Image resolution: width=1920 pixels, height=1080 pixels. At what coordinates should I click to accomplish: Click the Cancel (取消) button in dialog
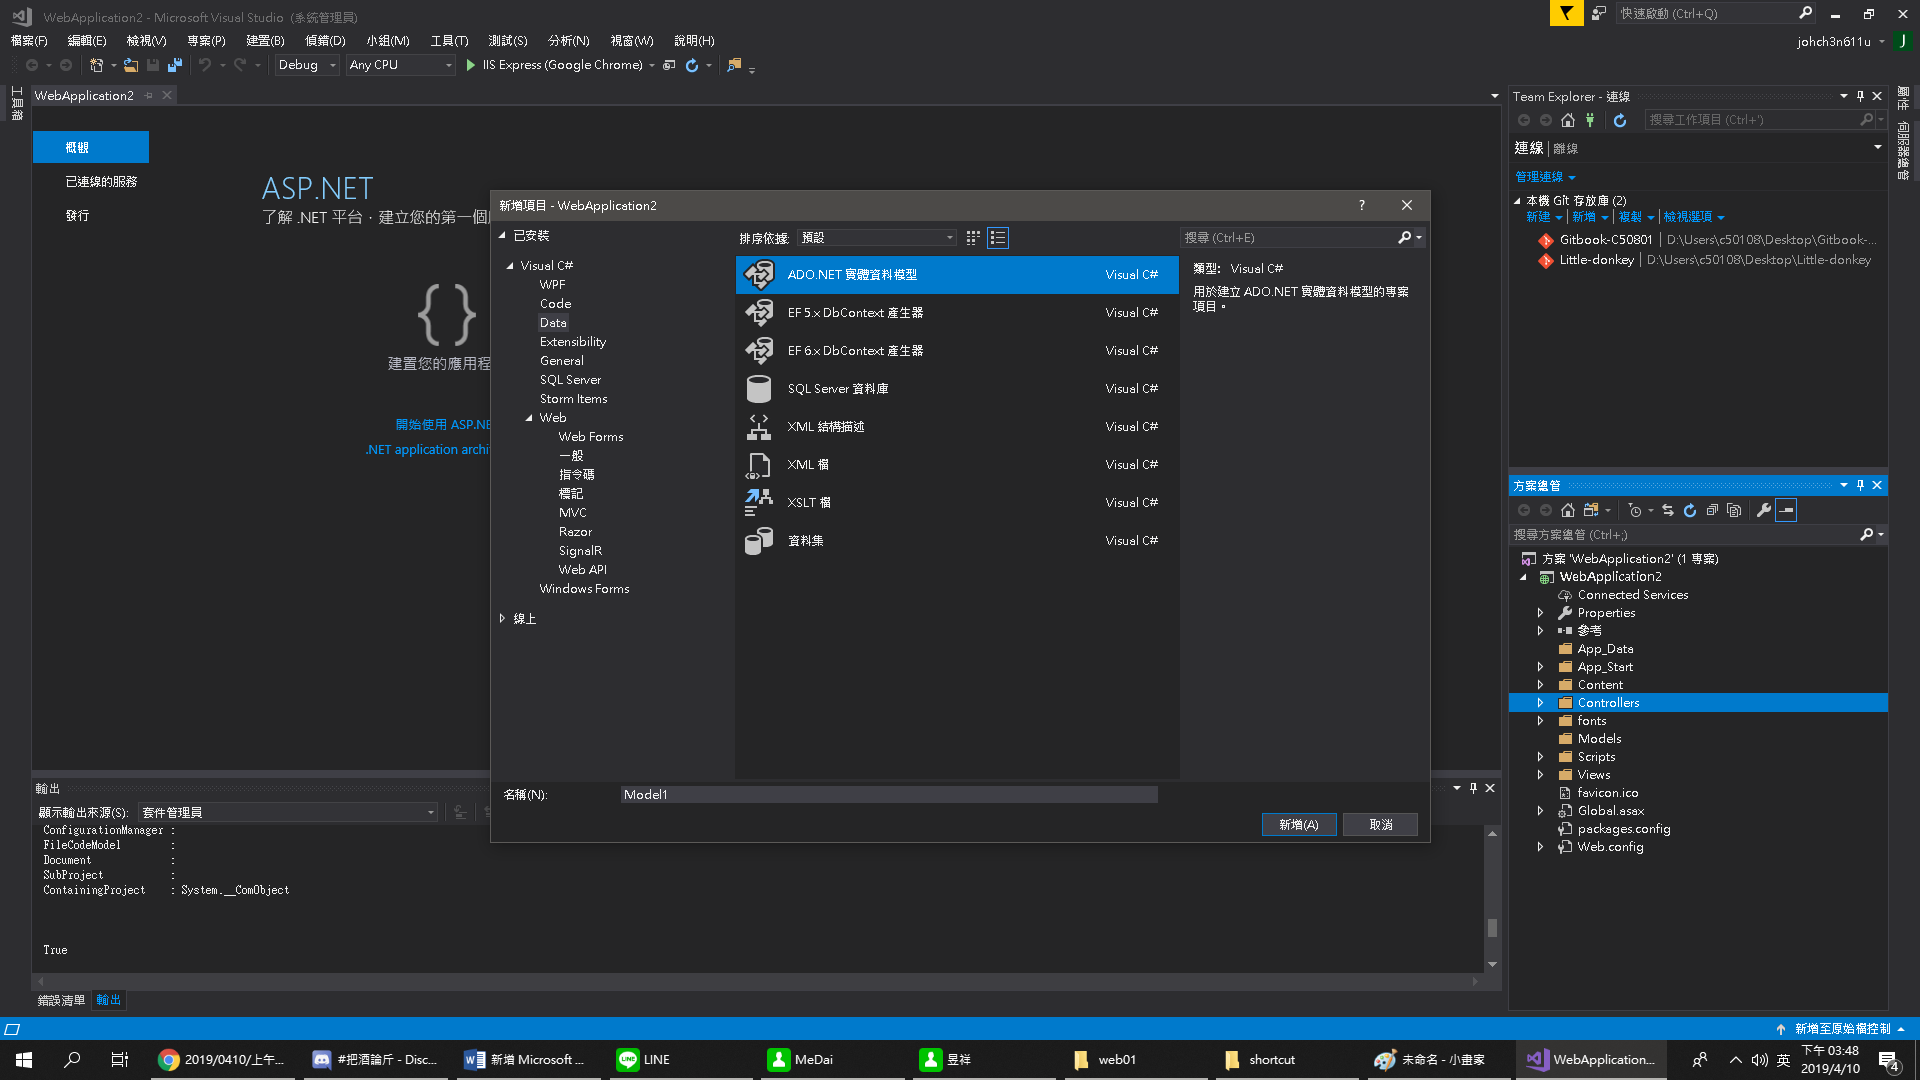[x=1381, y=825]
